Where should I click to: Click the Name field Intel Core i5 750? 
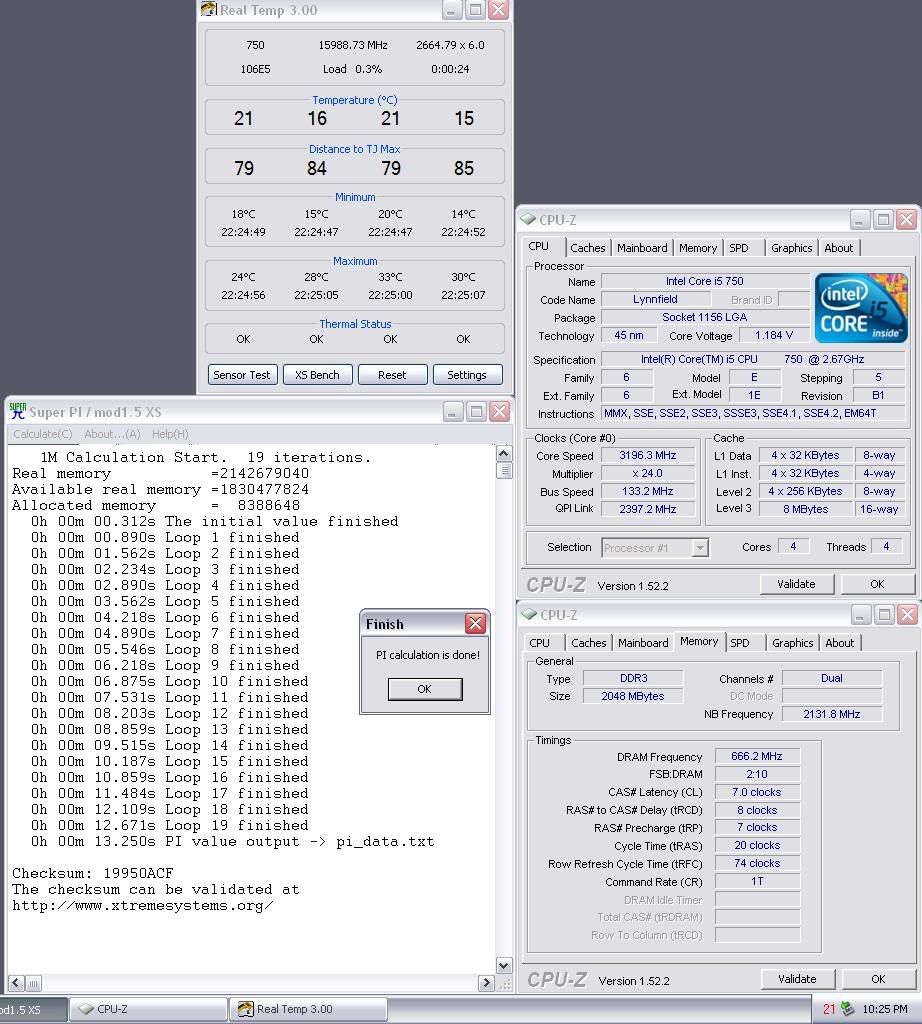coord(705,281)
